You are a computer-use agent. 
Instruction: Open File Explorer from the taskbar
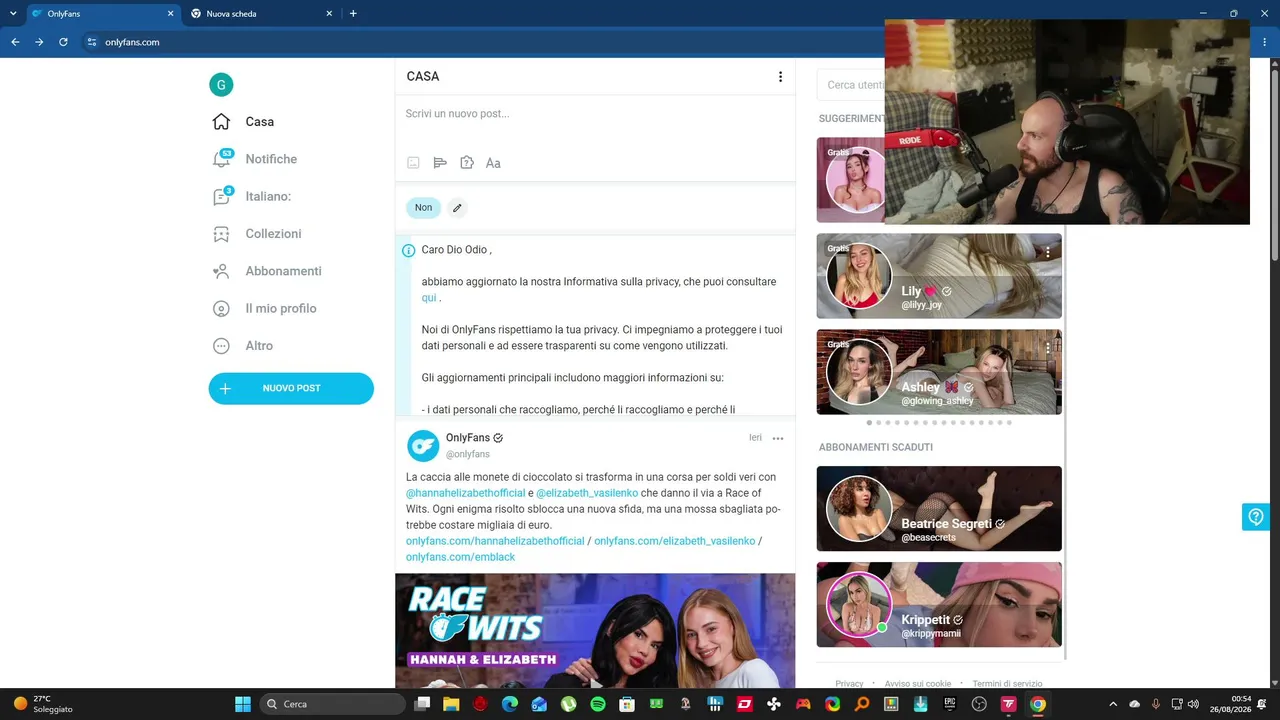pyautogui.click(x=451, y=704)
